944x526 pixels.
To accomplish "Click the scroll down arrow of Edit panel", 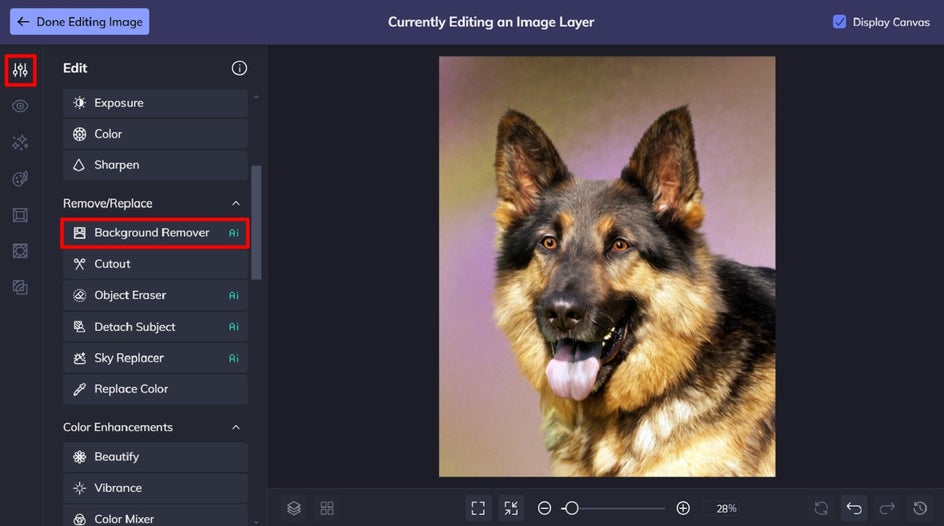I will [x=256, y=522].
